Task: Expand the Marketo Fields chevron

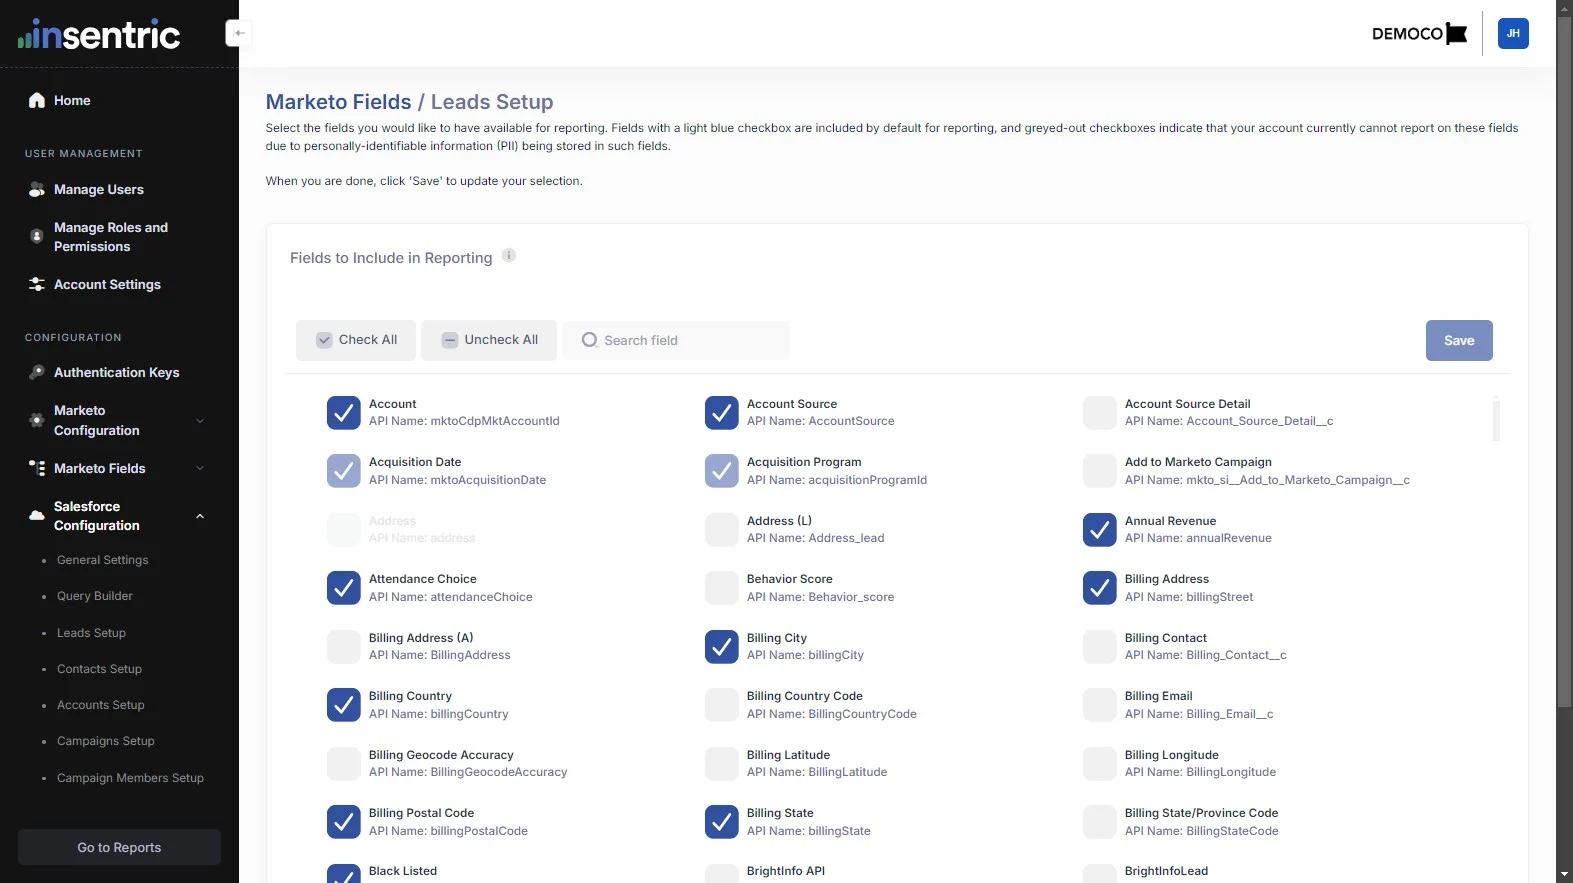Action: click(x=200, y=468)
